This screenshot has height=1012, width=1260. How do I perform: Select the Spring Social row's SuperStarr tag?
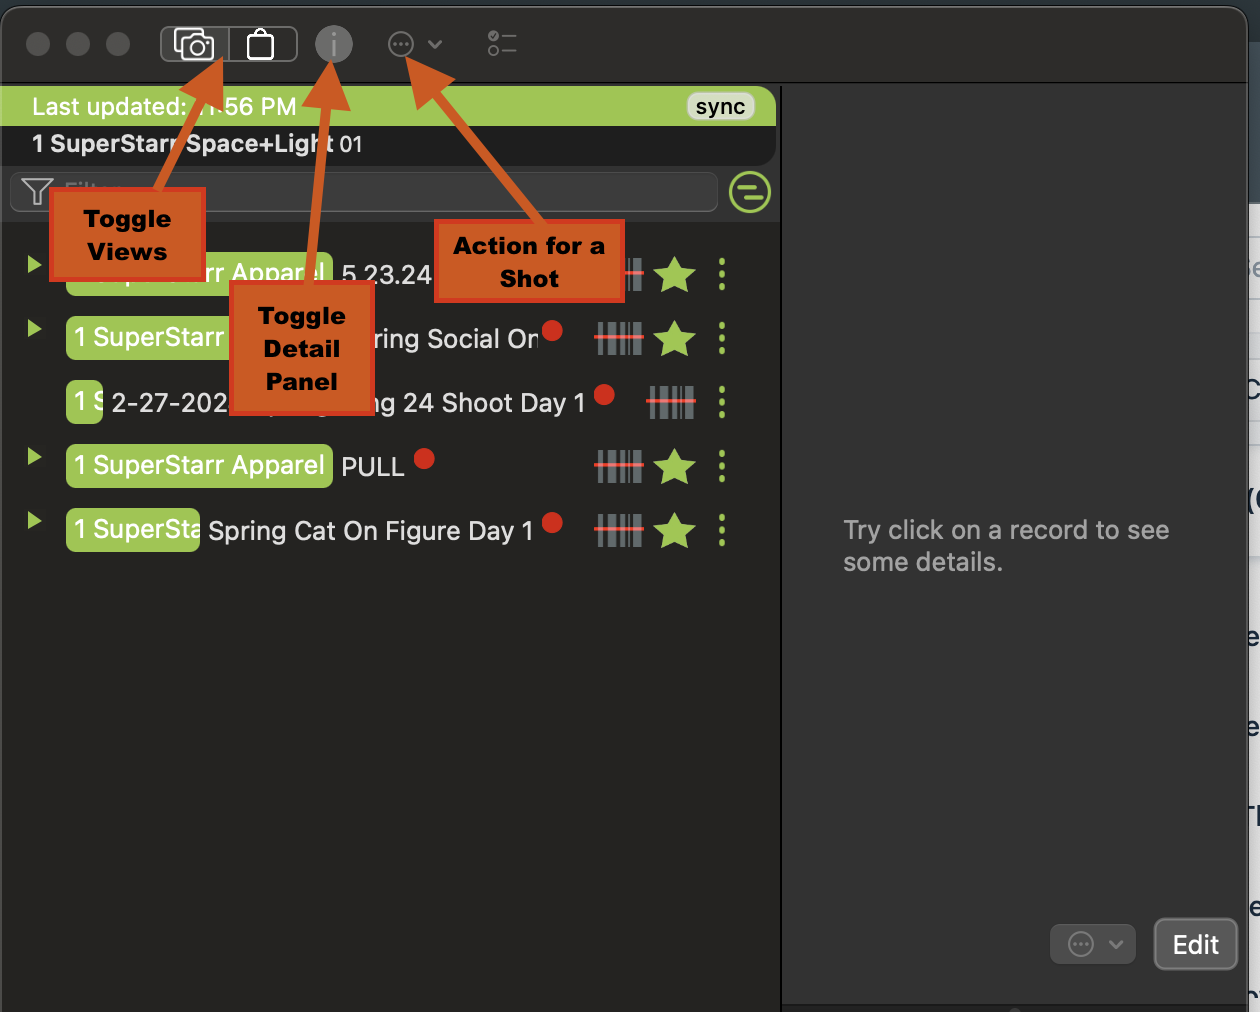click(x=150, y=338)
